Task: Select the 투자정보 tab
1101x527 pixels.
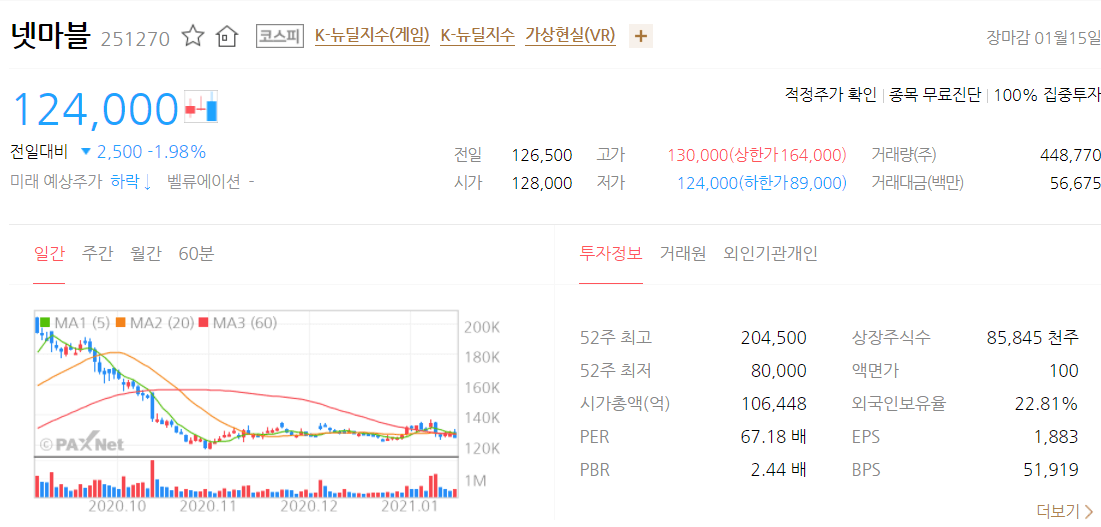Action: 611,253
